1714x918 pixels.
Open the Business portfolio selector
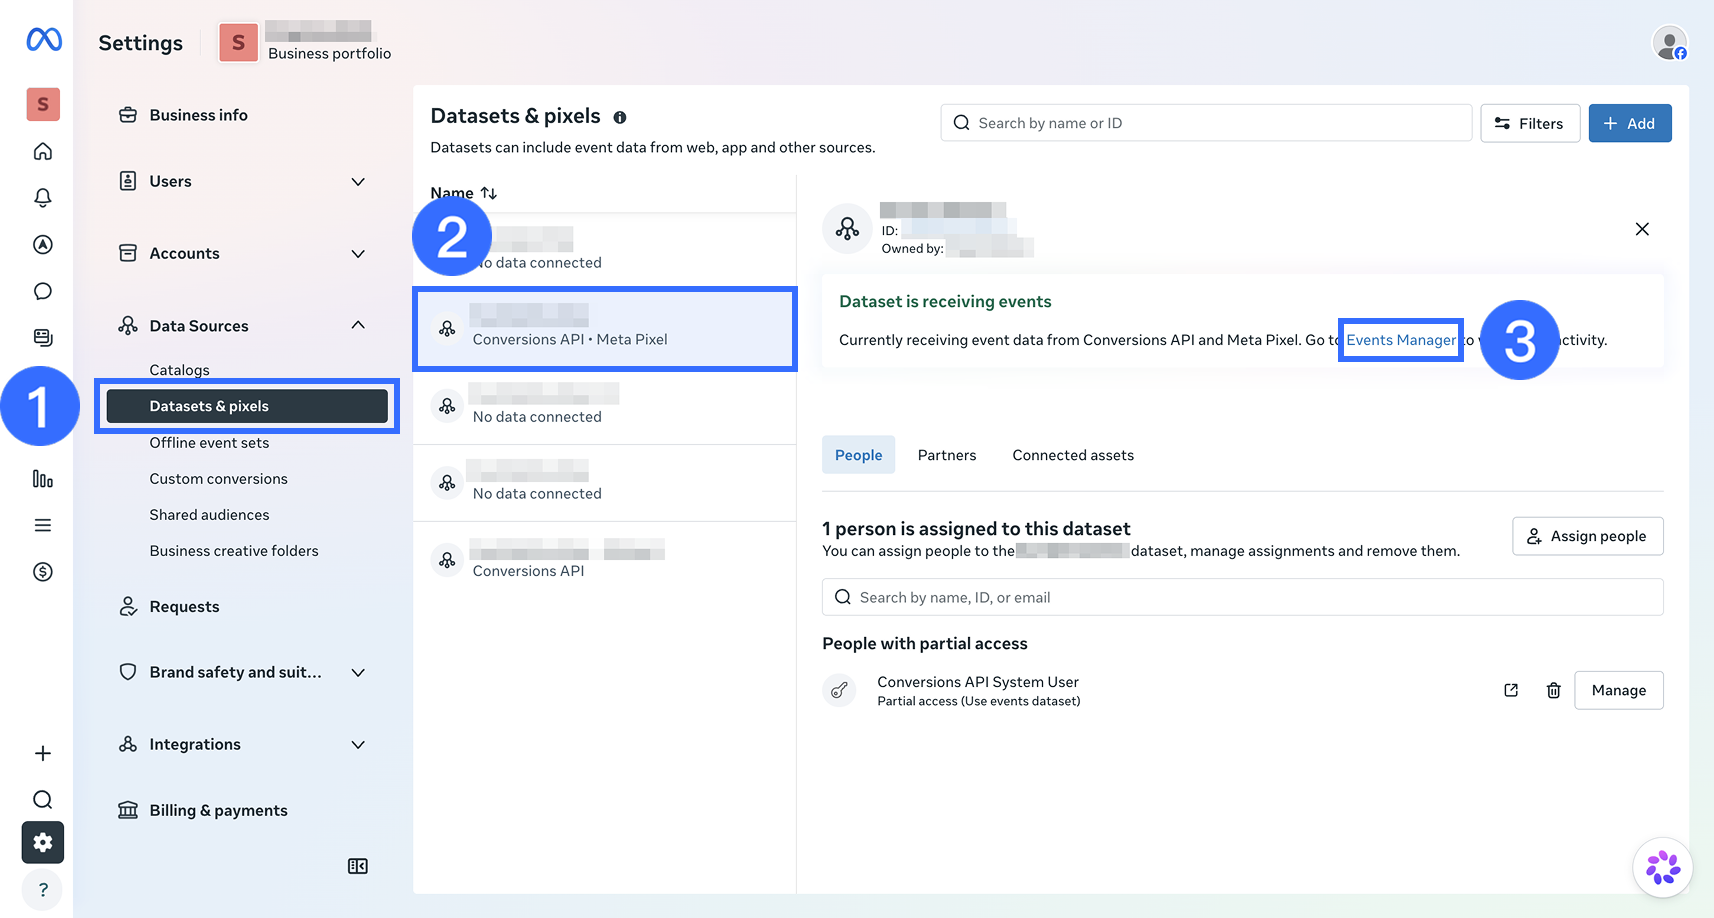[305, 43]
